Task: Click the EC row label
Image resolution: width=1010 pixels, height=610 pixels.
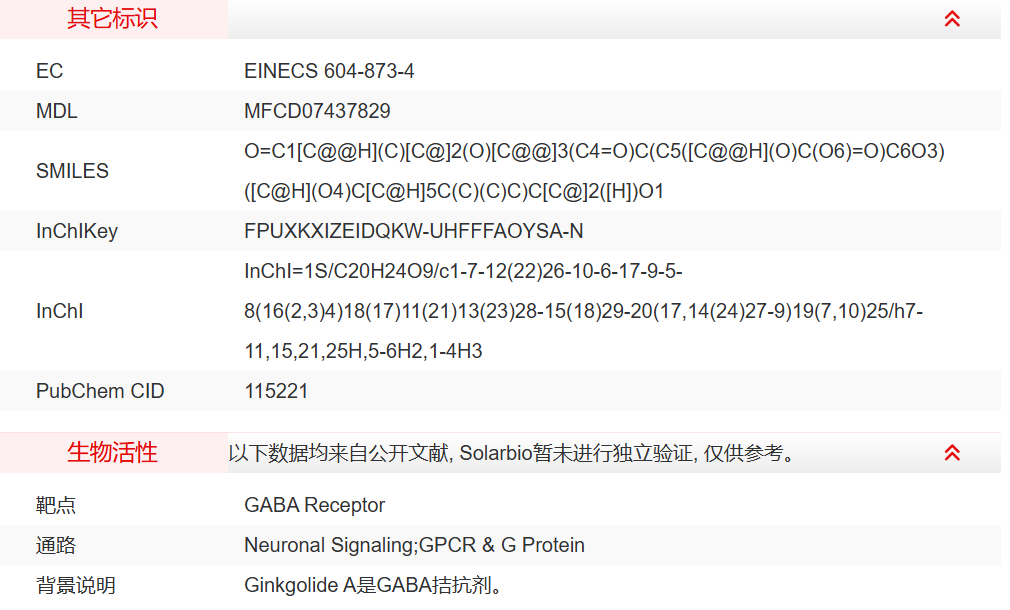Action: coord(49,71)
